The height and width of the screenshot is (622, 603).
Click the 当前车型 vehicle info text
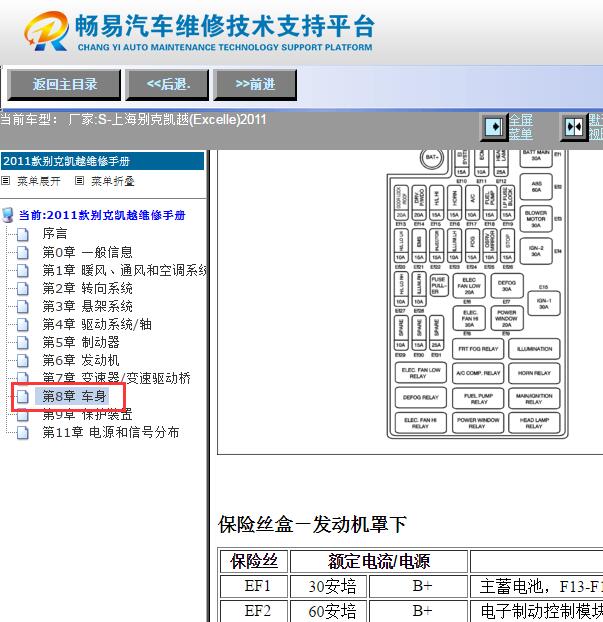coord(133,119)
